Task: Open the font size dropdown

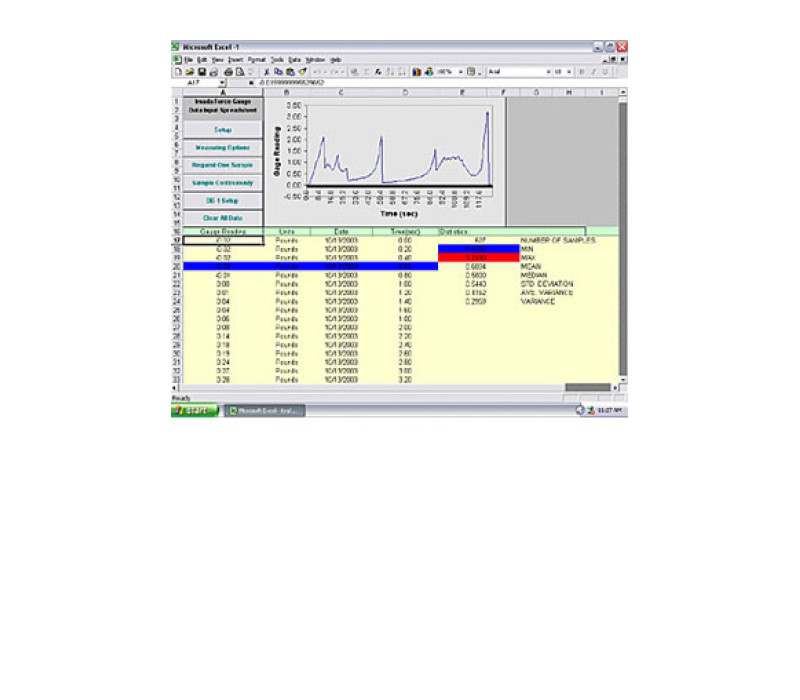Action: click(x=569, y=72)
